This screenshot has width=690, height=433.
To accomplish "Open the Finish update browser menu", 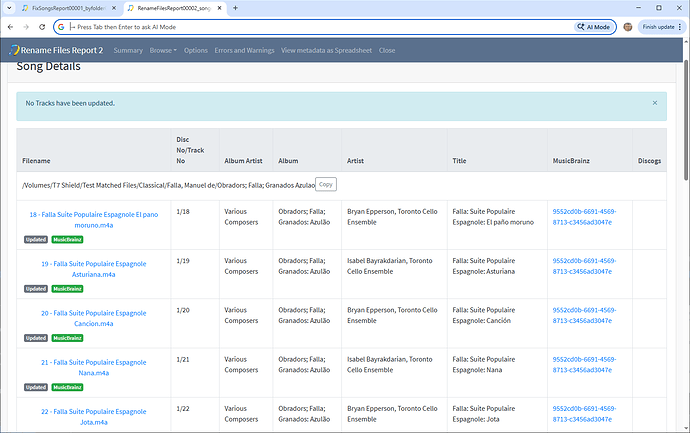I will (x=663, y=27).
